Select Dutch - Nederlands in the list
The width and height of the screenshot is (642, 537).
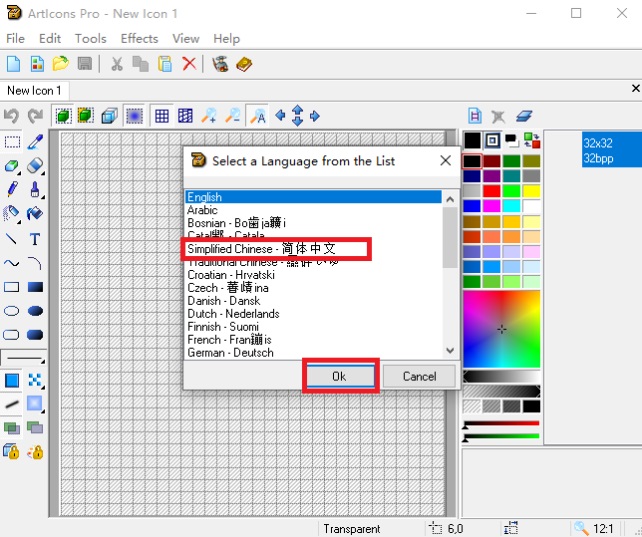pyautogui.click(x=313, y=314)
